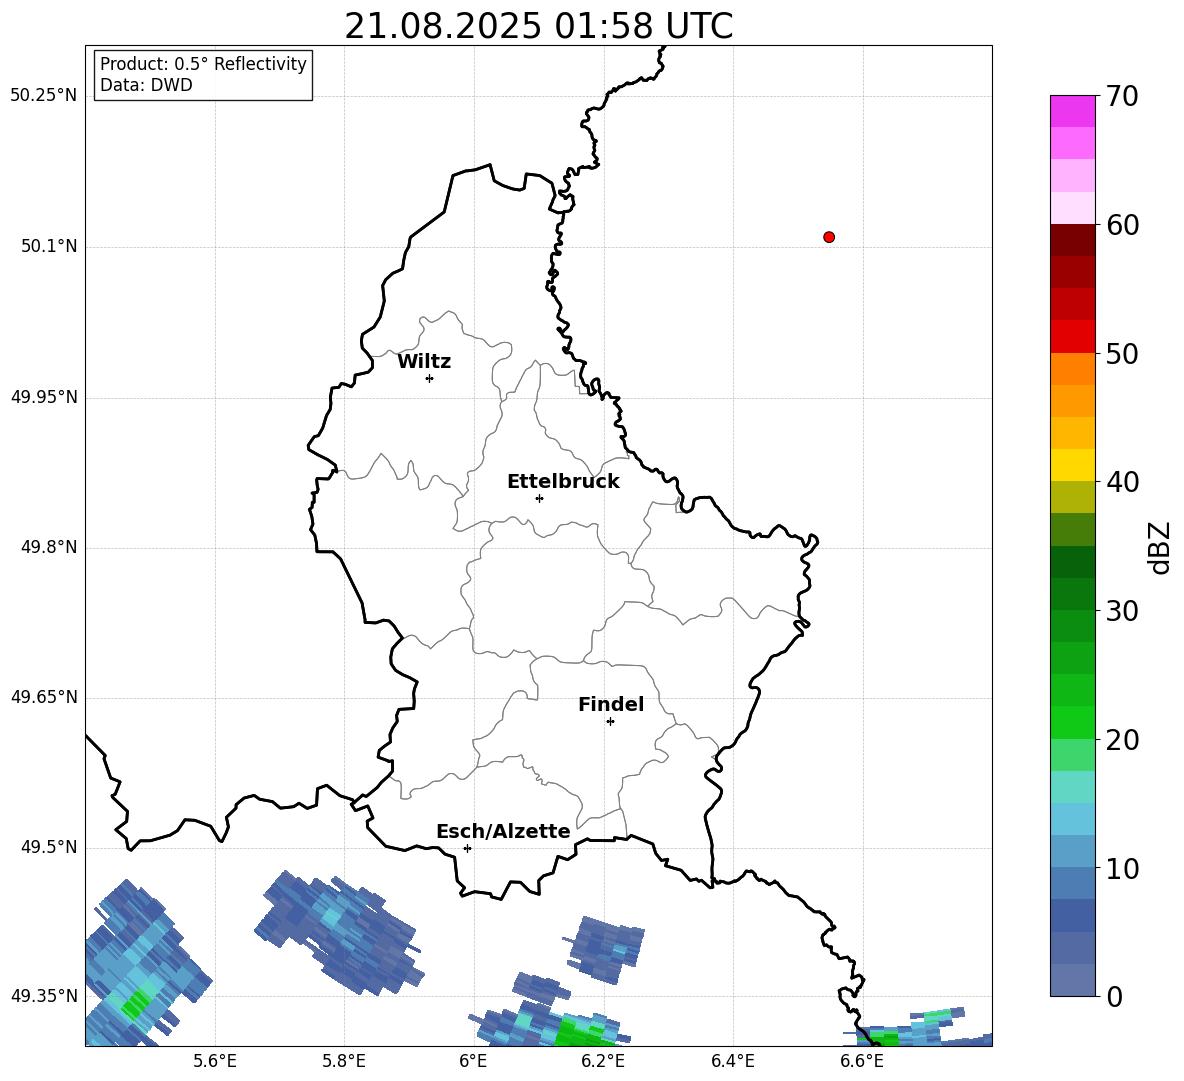Click the 49.5°N latitude label
1184x1081 pixels.
49,847
